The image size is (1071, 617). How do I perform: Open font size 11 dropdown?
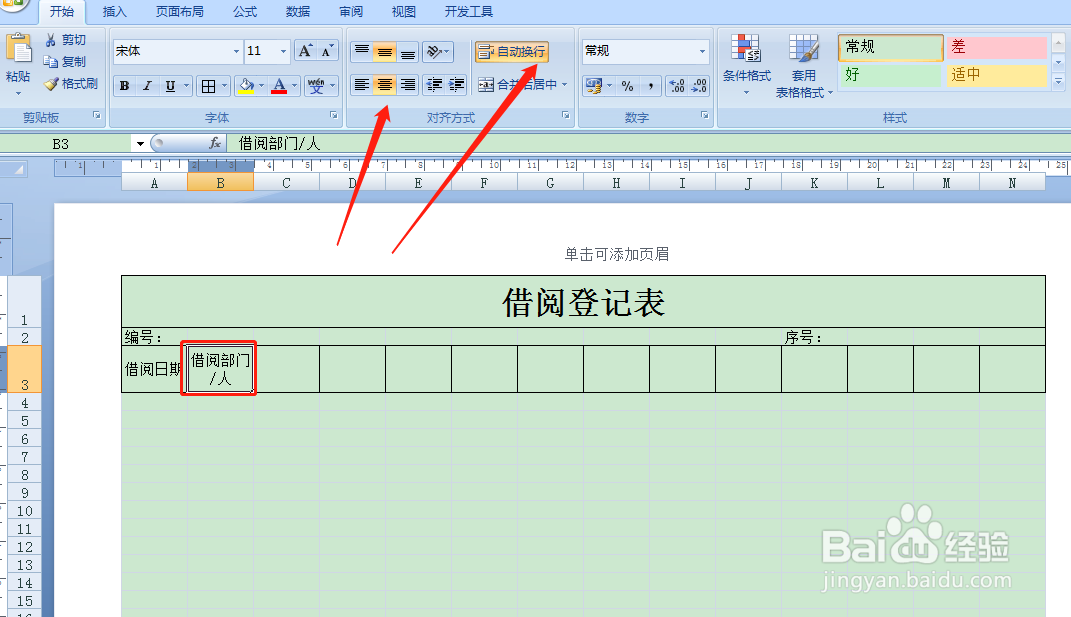tap(283, 51)
